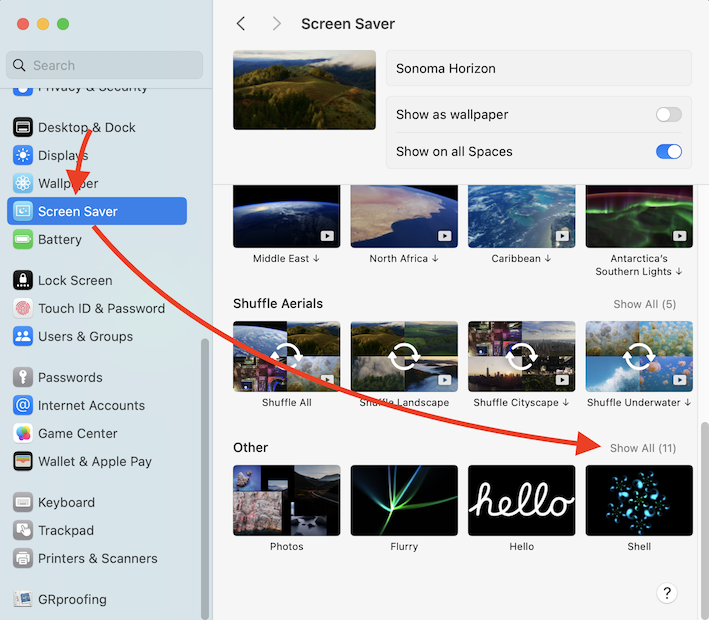709x620 pixels.
Task: Click the Users & Groups label
Action: coord(85,336)
